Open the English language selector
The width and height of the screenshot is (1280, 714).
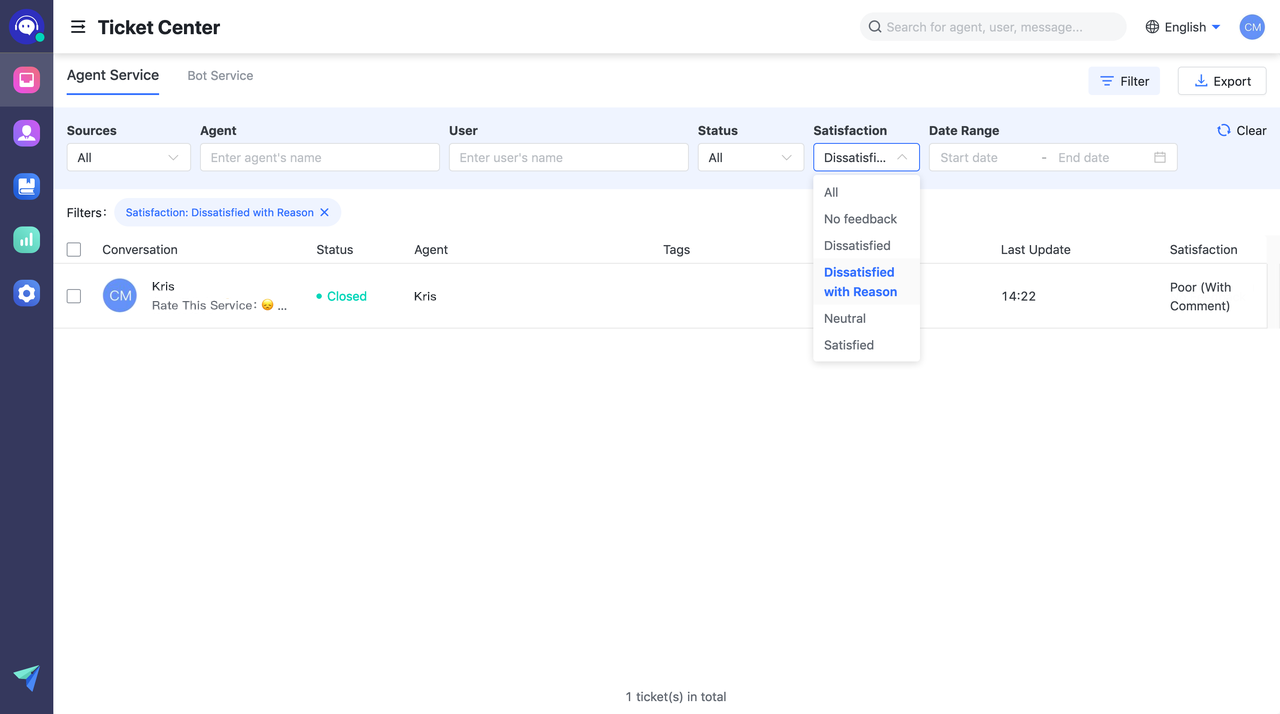tap(1183, 27)
